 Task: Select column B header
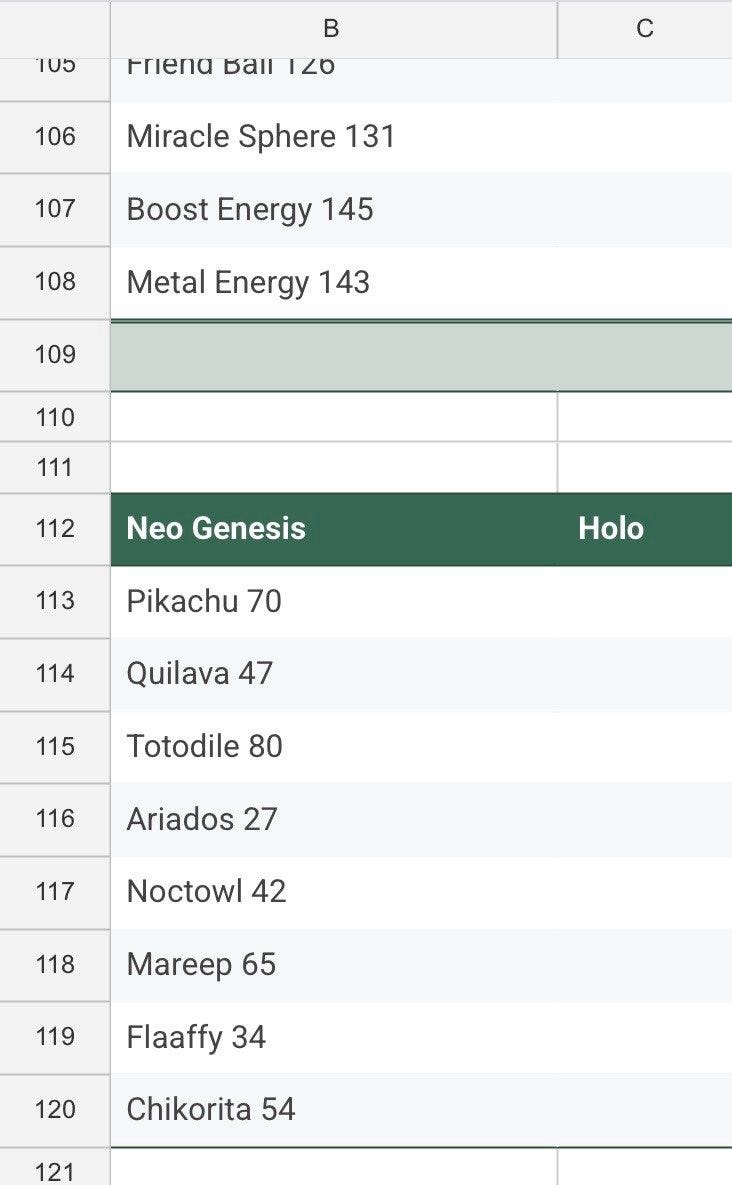pyautogui.click(x=332, y=29)
